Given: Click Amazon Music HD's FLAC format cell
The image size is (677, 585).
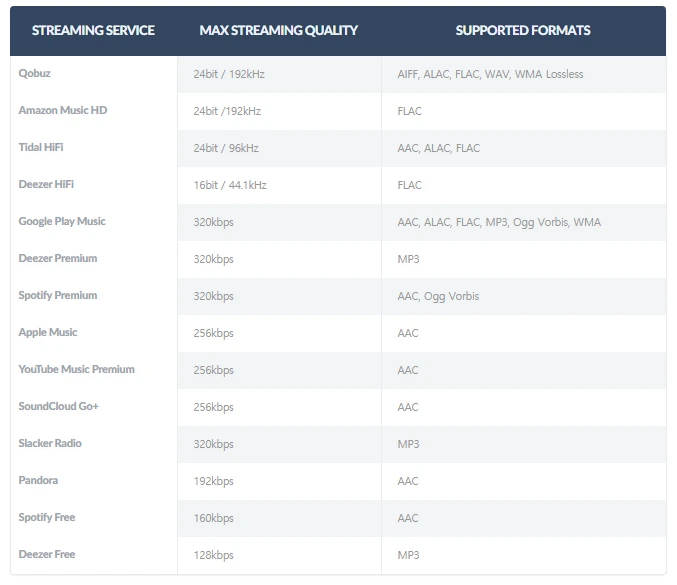Looking at the screenshot, I should point(409,111).
